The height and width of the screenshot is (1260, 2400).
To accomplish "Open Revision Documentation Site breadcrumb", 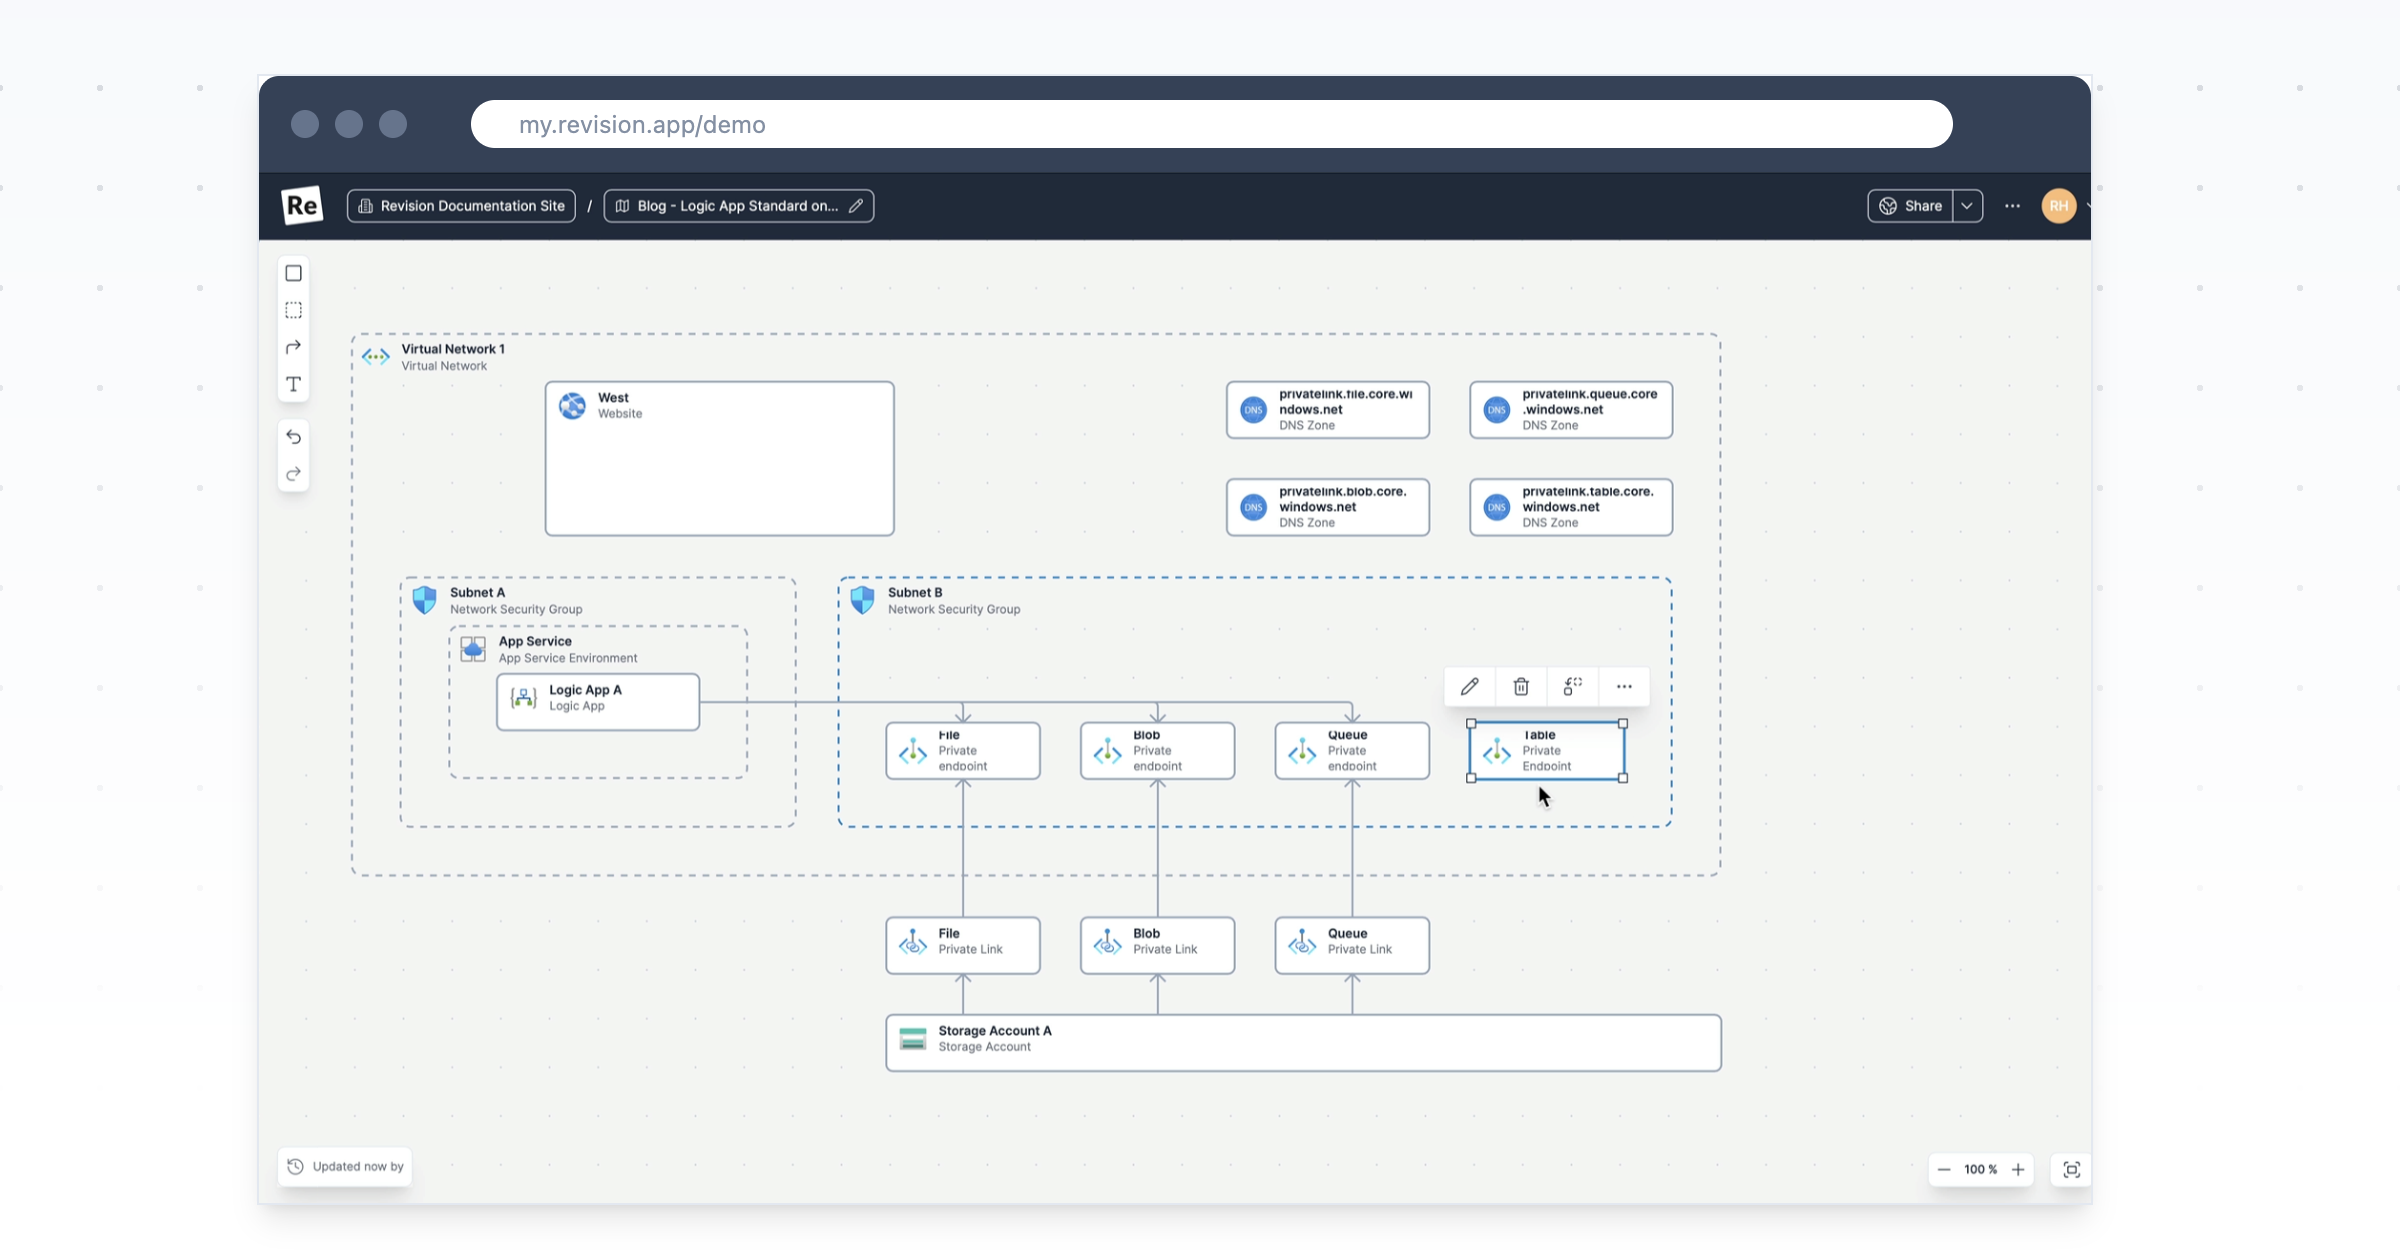I will (x=461, y=206).
